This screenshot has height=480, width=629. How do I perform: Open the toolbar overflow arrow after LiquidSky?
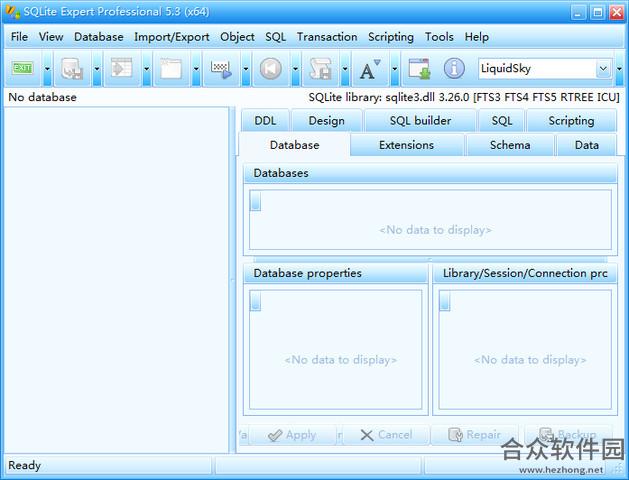point(619,69)
